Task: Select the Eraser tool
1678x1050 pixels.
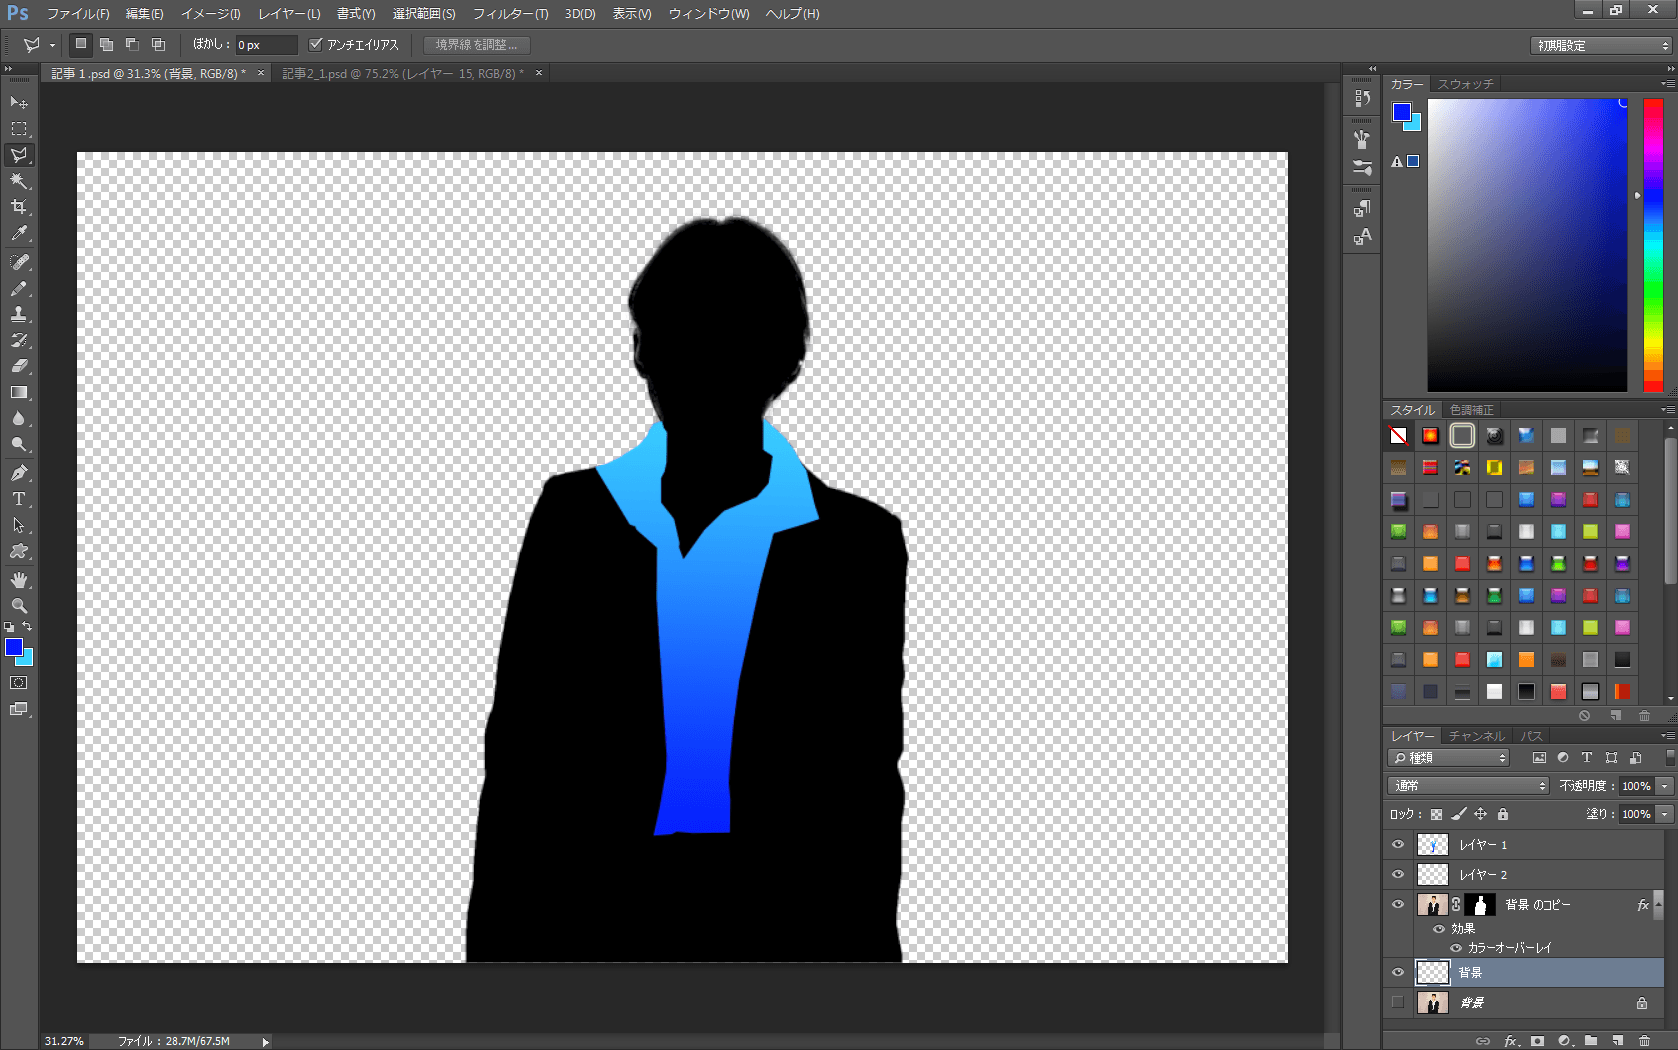Action: tap(19, 366)
